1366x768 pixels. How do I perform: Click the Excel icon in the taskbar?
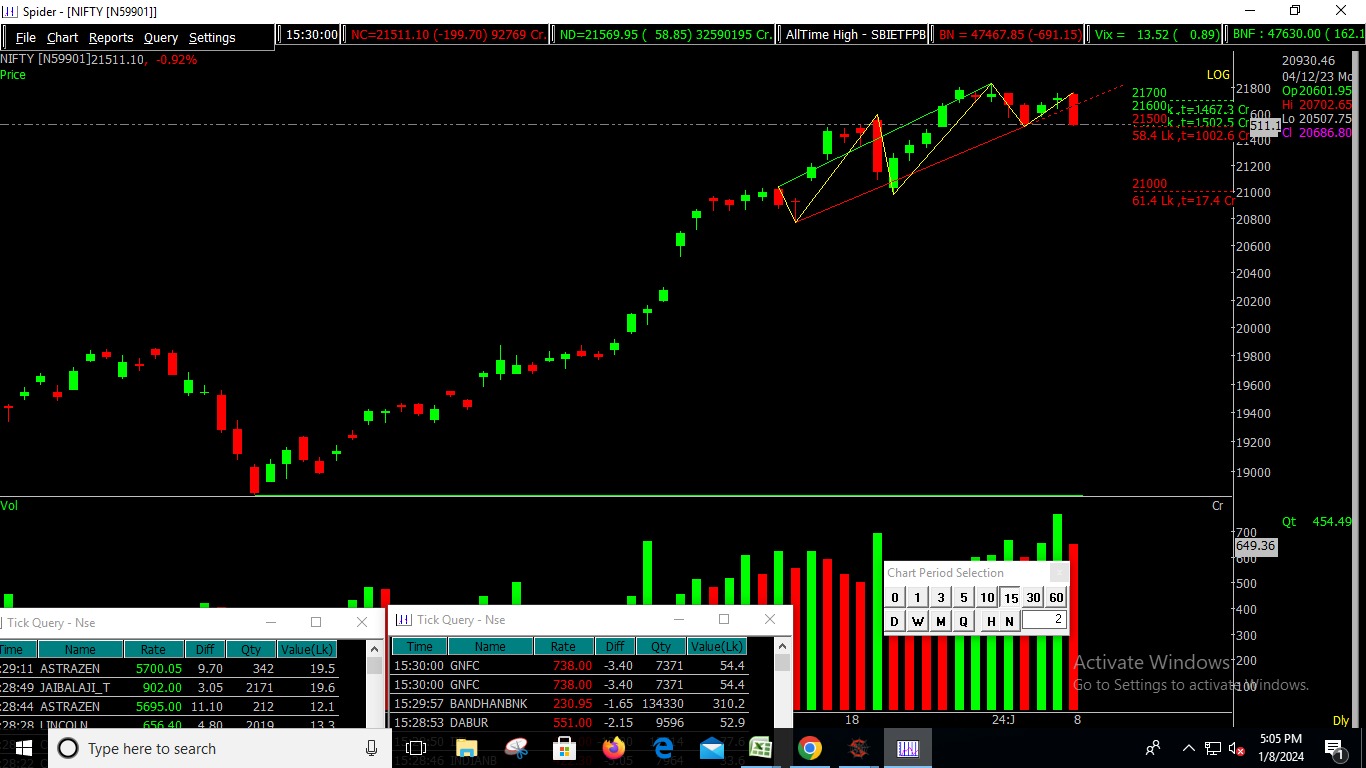pos(760,748)
